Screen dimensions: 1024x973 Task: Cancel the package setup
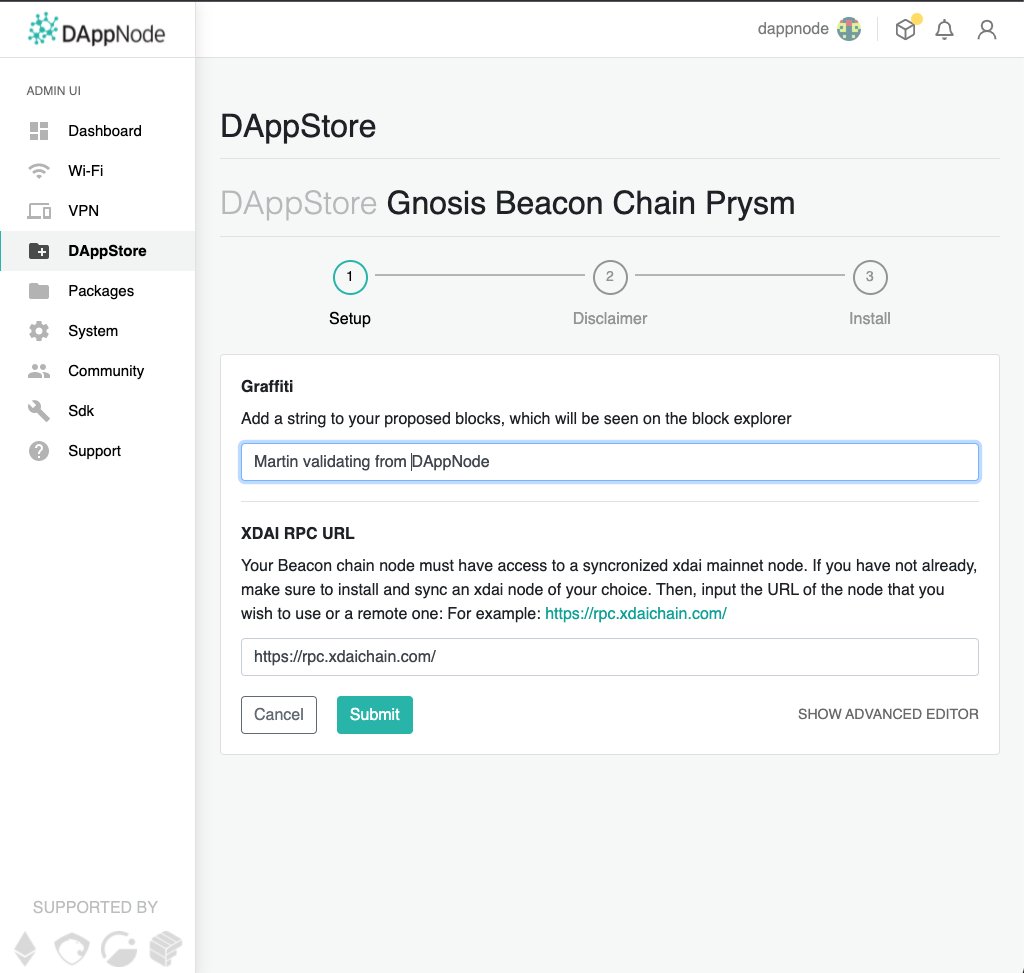click(x=279, y=714)
